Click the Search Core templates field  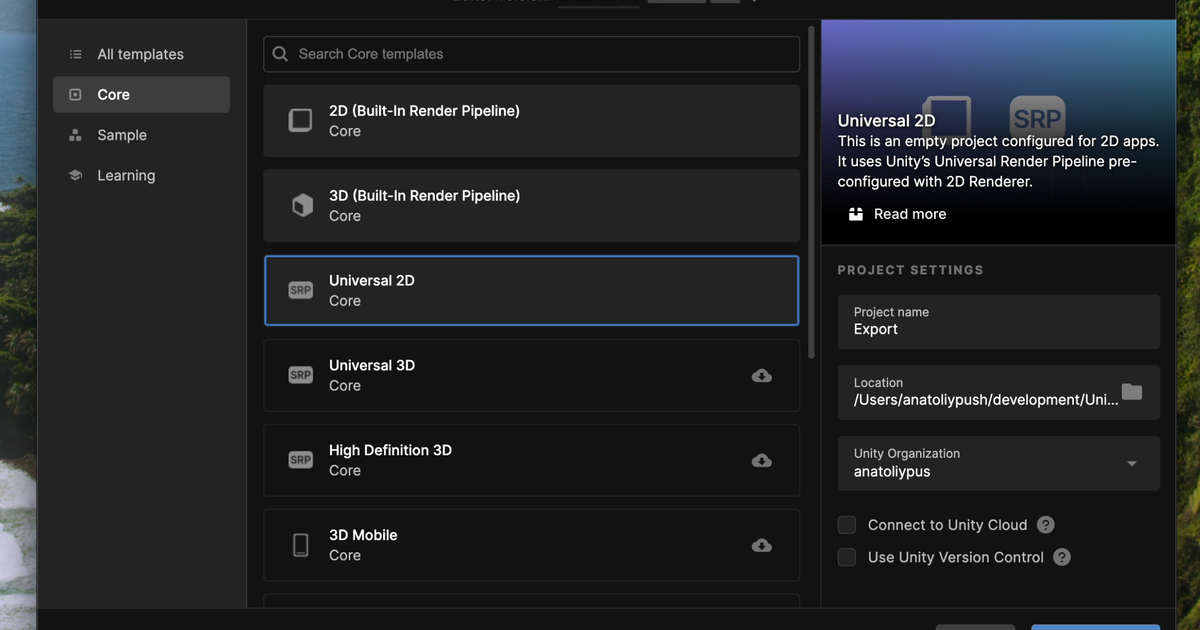[531, 54]
